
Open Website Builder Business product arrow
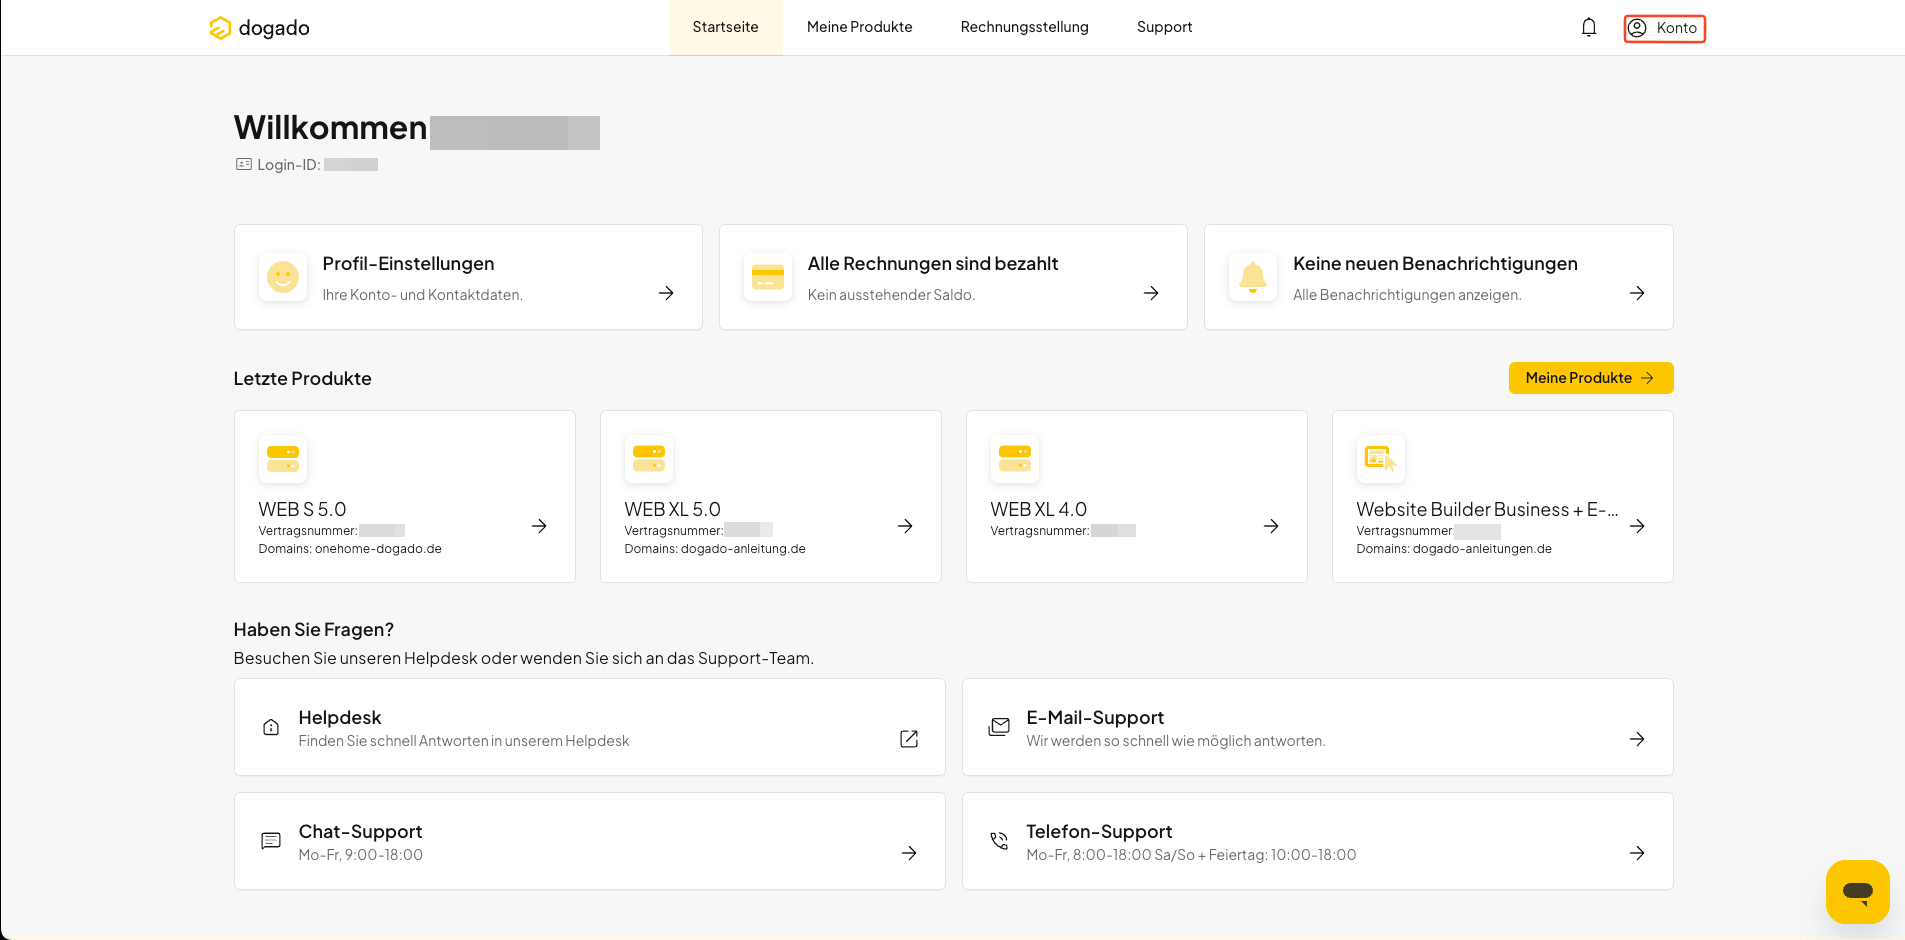click(1637, 526)
